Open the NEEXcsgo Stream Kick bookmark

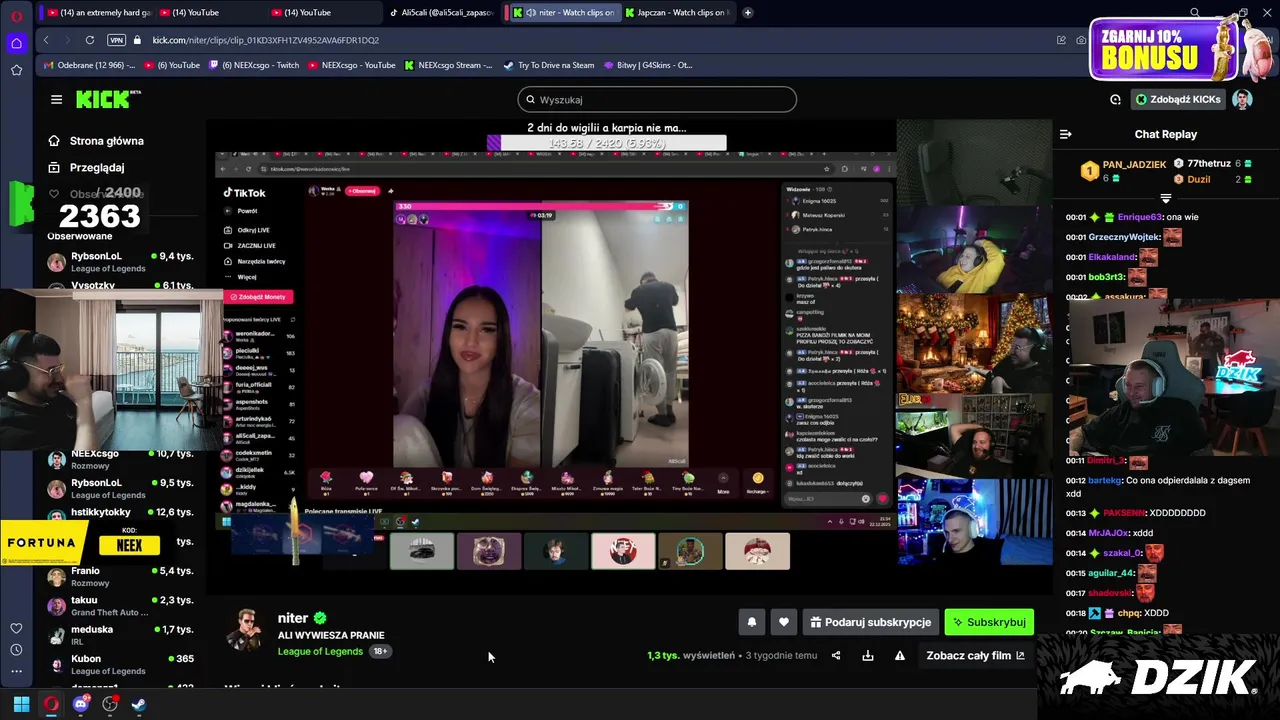click(448, 65)
